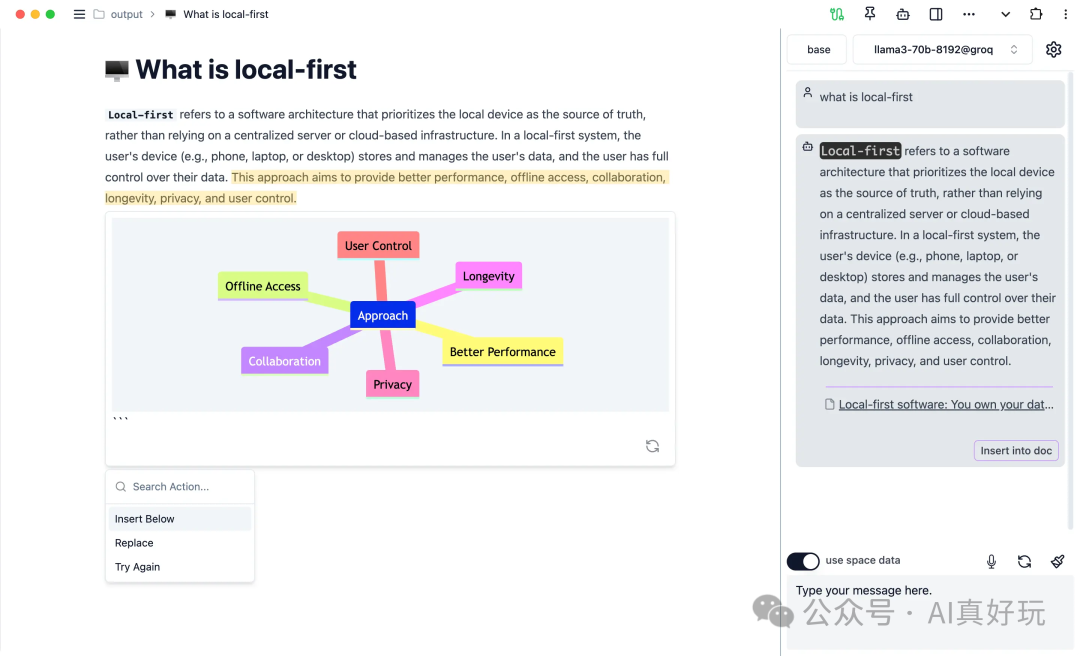The image size is (1080, 656).
Task: Click the refresh icon below mind map
Action: pos(652,447)
